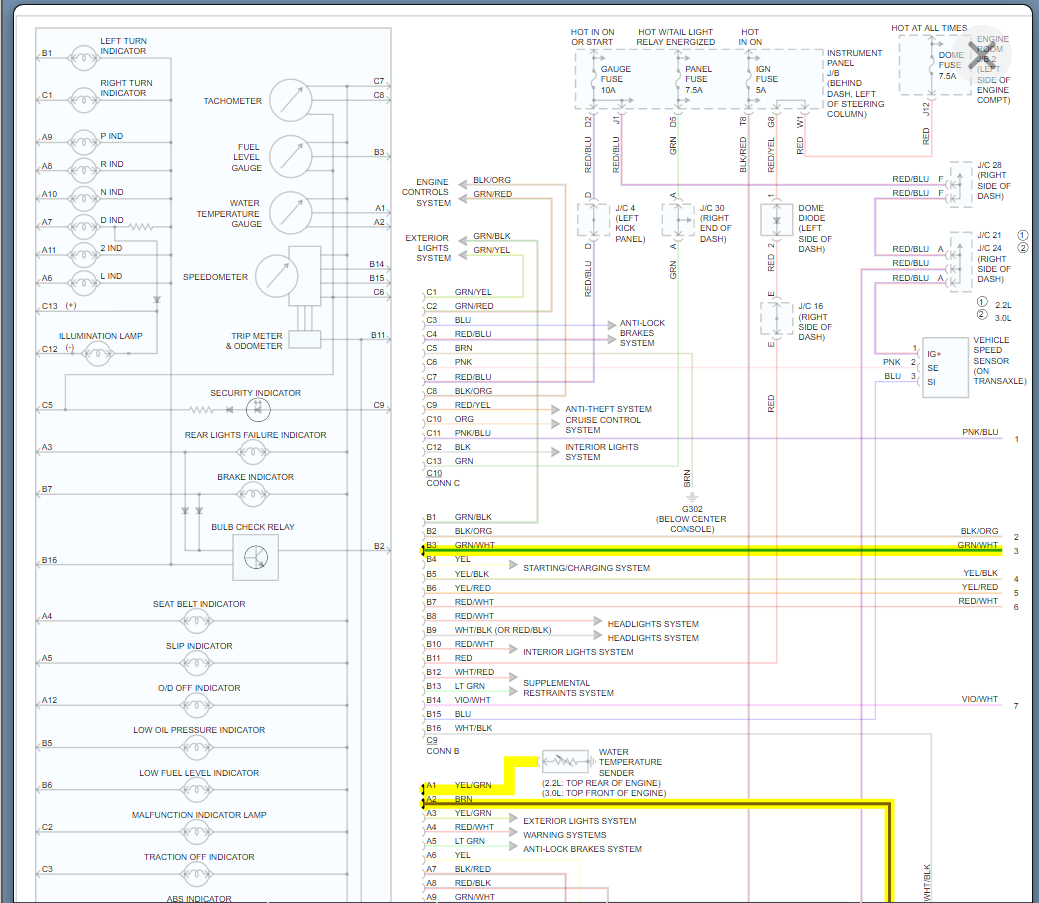Screen dimensions: 1039x903
Task: Click the Vehicle Speed Sensor box
Action: (946, 368)
